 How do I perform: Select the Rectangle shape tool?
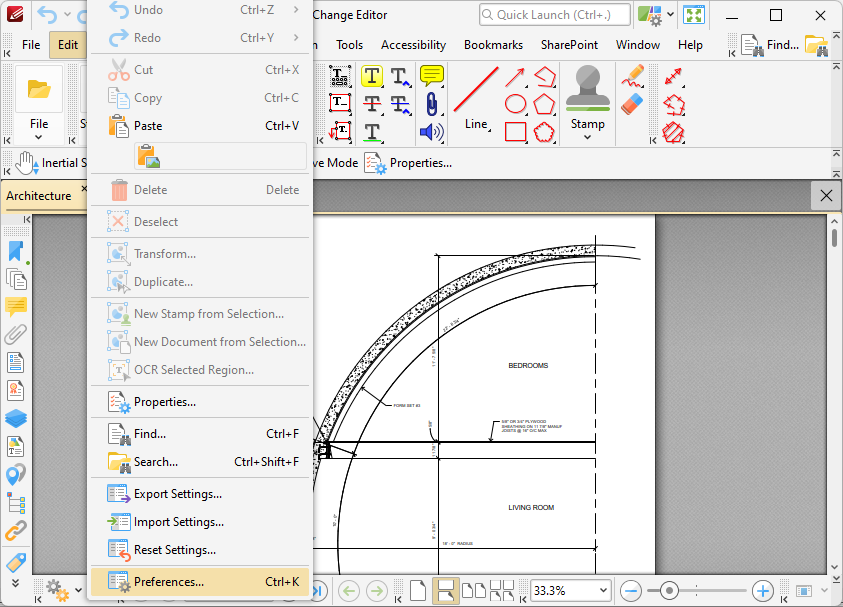[x=515, y=132]
